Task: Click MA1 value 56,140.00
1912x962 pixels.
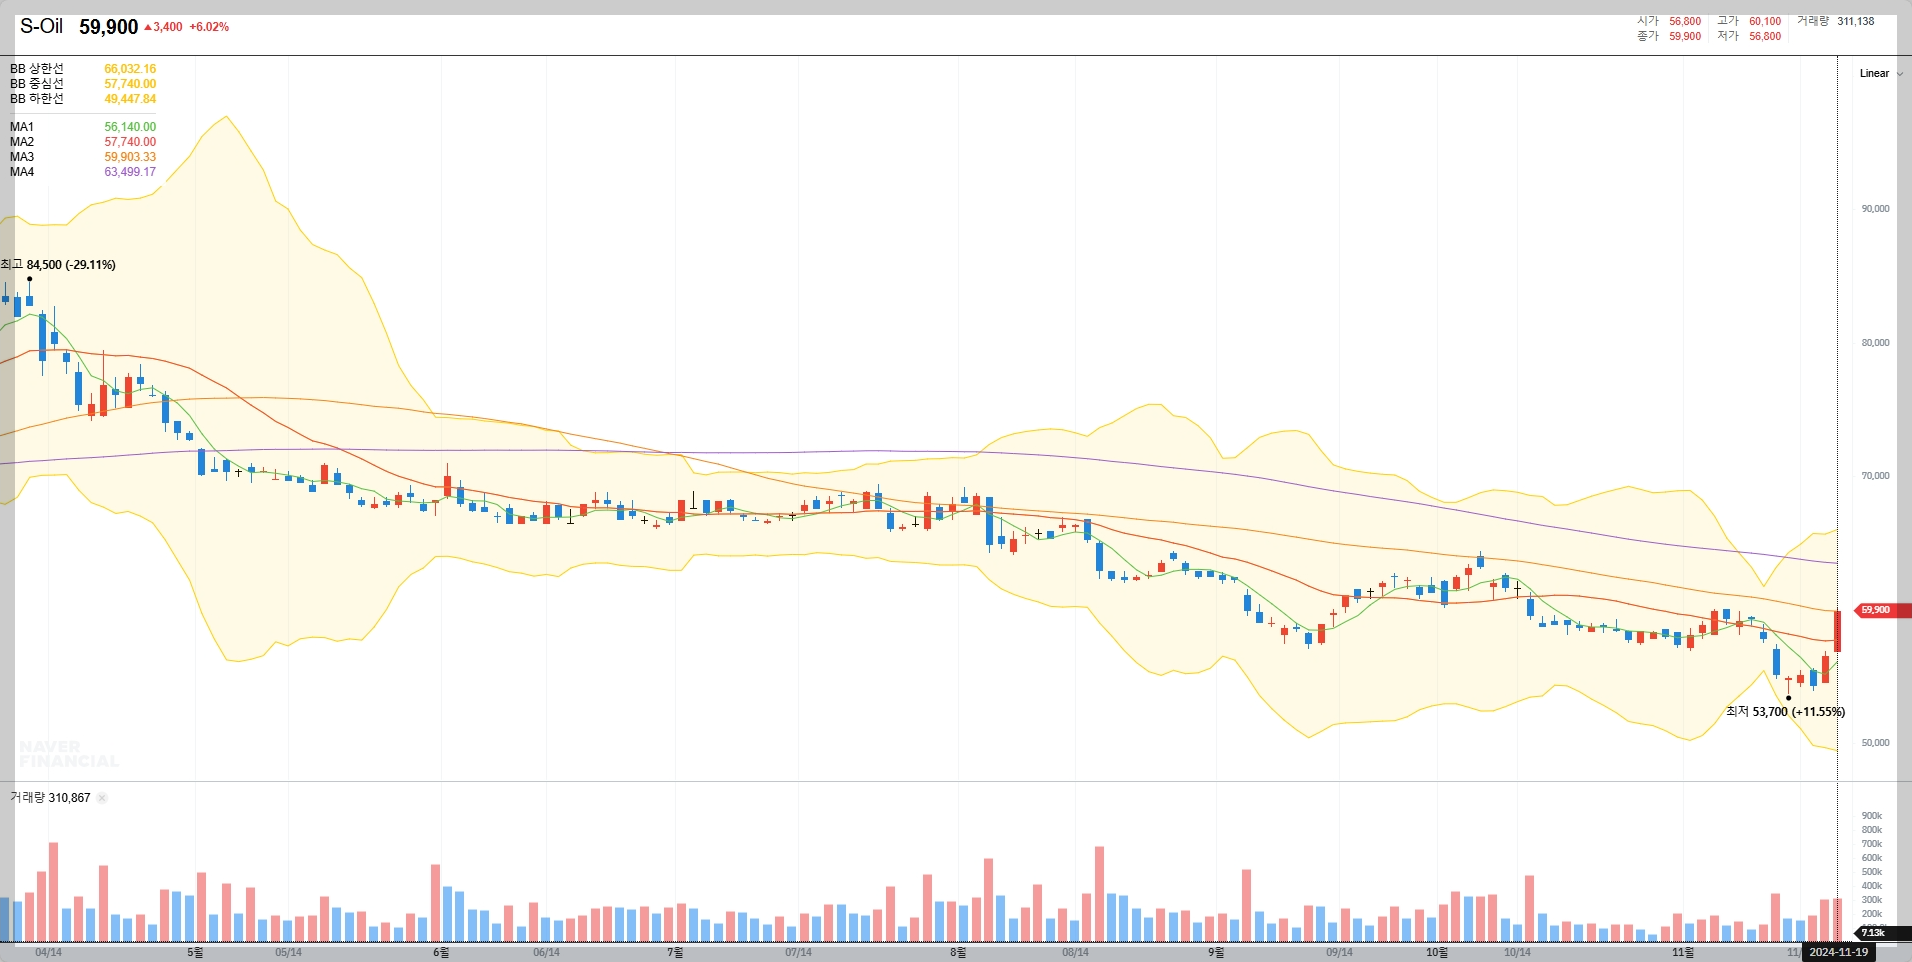Action: tap(130, 127)
